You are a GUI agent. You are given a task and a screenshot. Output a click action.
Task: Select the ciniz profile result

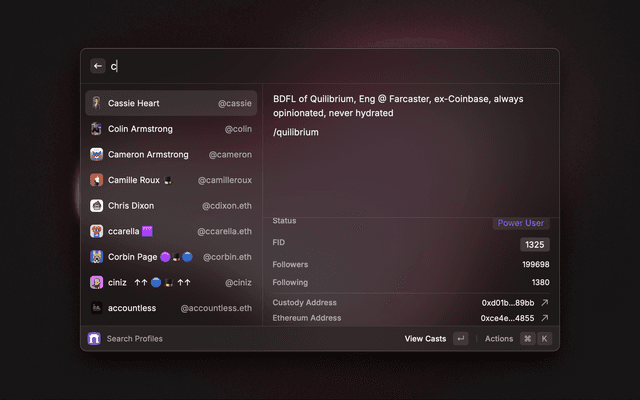click(170, 282)
